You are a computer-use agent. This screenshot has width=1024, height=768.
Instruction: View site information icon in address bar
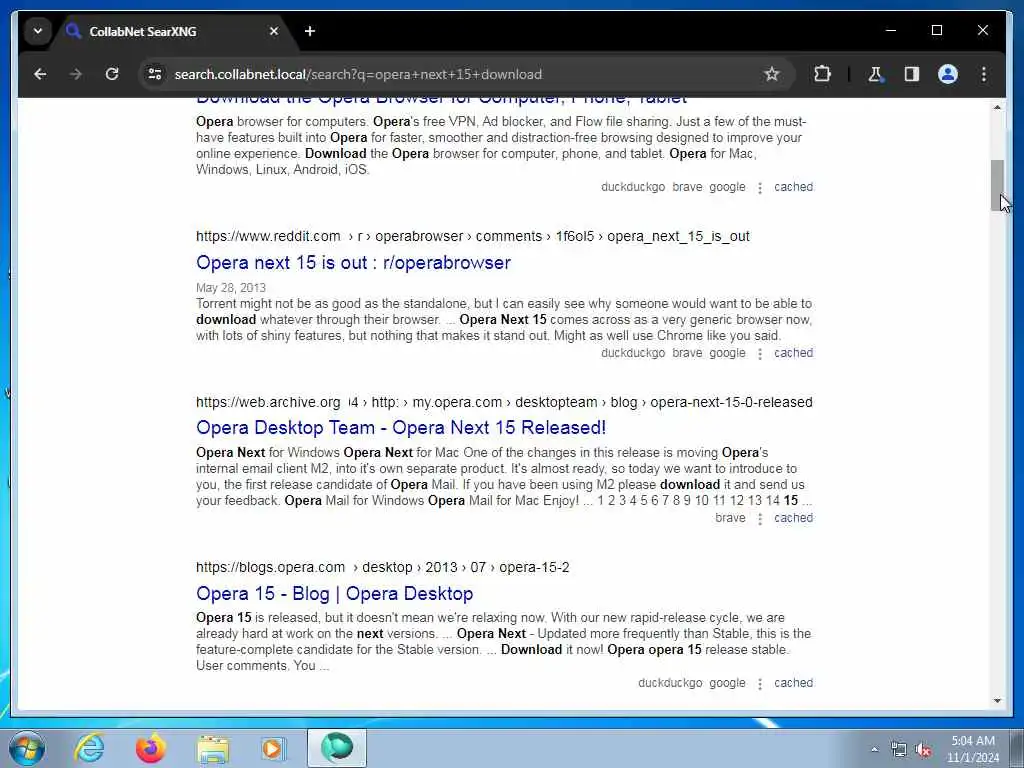pyautogui.click(x=155, y=74)
